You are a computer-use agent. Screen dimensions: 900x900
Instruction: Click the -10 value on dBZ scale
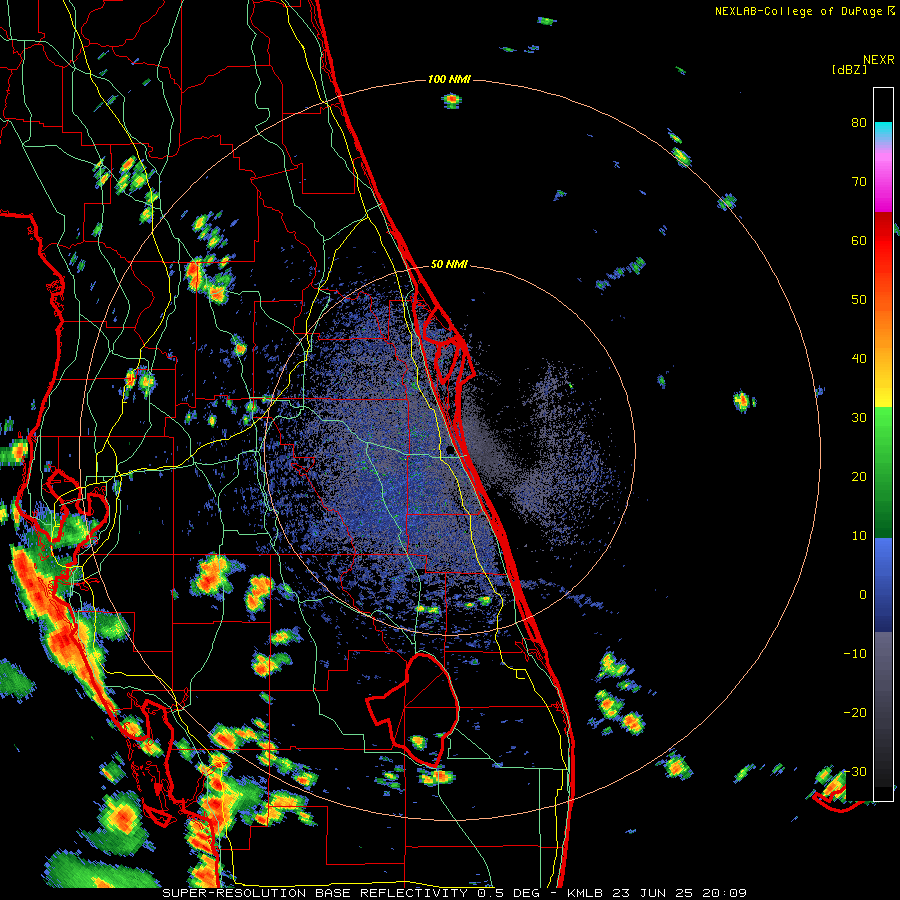(855, 654)
